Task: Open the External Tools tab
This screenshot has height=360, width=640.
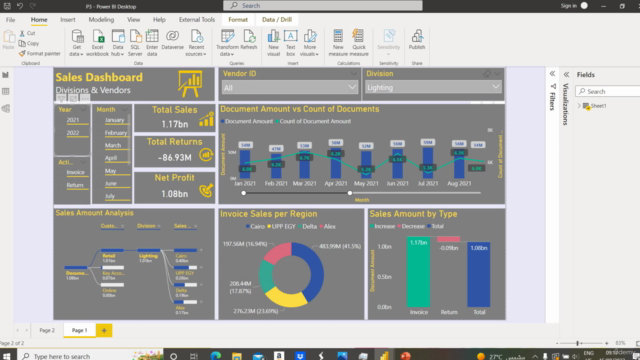Action: pyautogui.click(x=197, y=20)
